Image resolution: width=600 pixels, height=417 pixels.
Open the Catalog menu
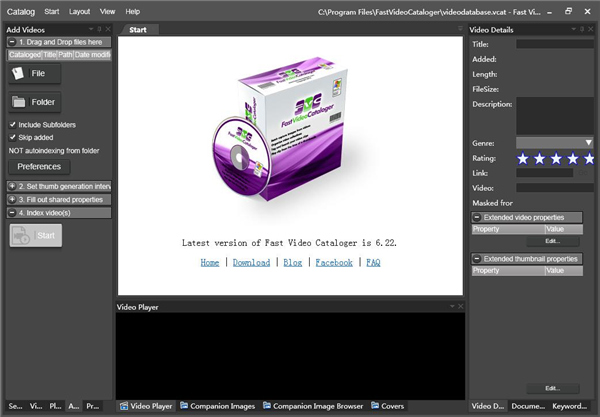point(21,12)
